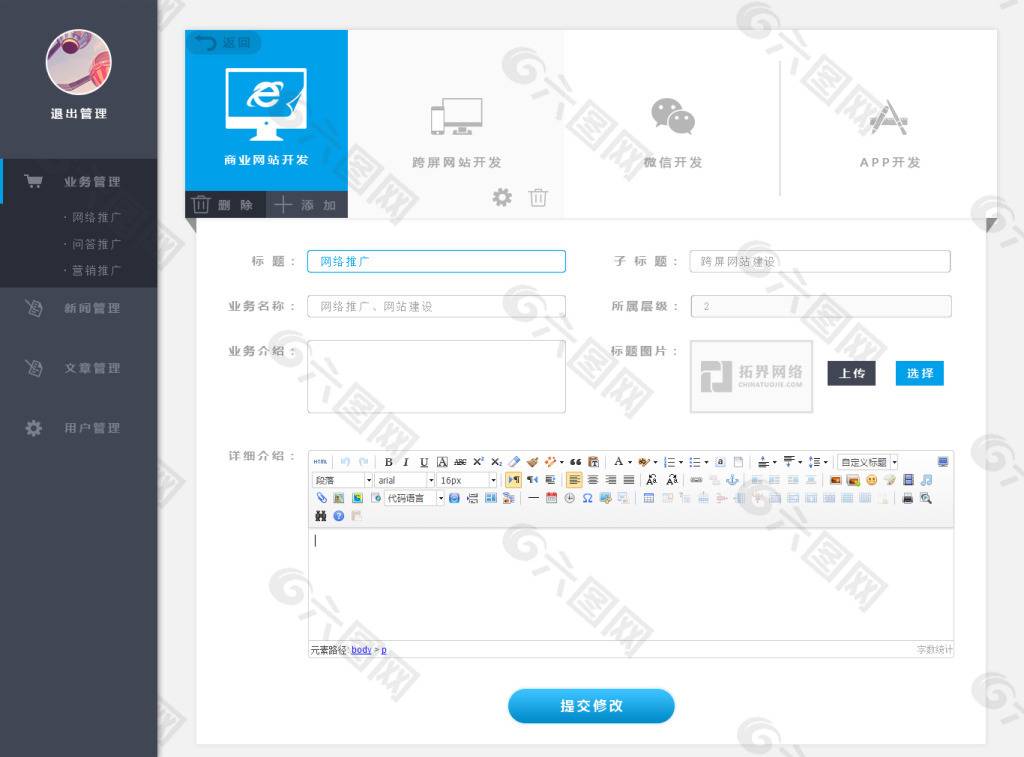Viewport: 1024px width, 757px height.
Task: Toggle underline formatting
Action: (x=424, y=462)
